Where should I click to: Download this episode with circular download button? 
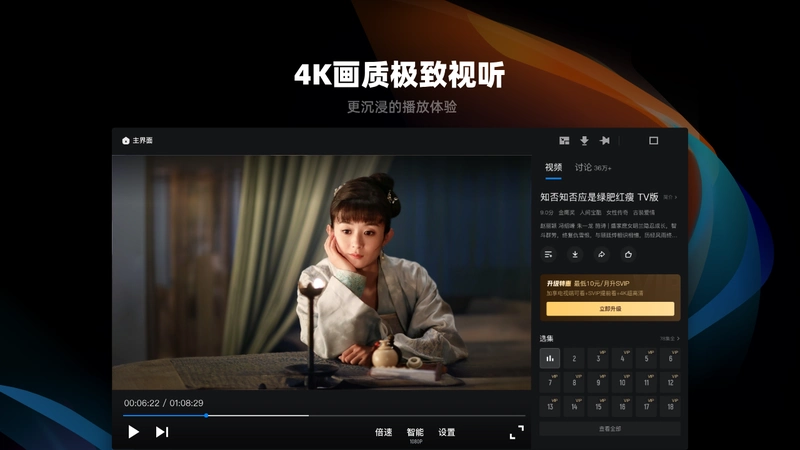point(575,254)
